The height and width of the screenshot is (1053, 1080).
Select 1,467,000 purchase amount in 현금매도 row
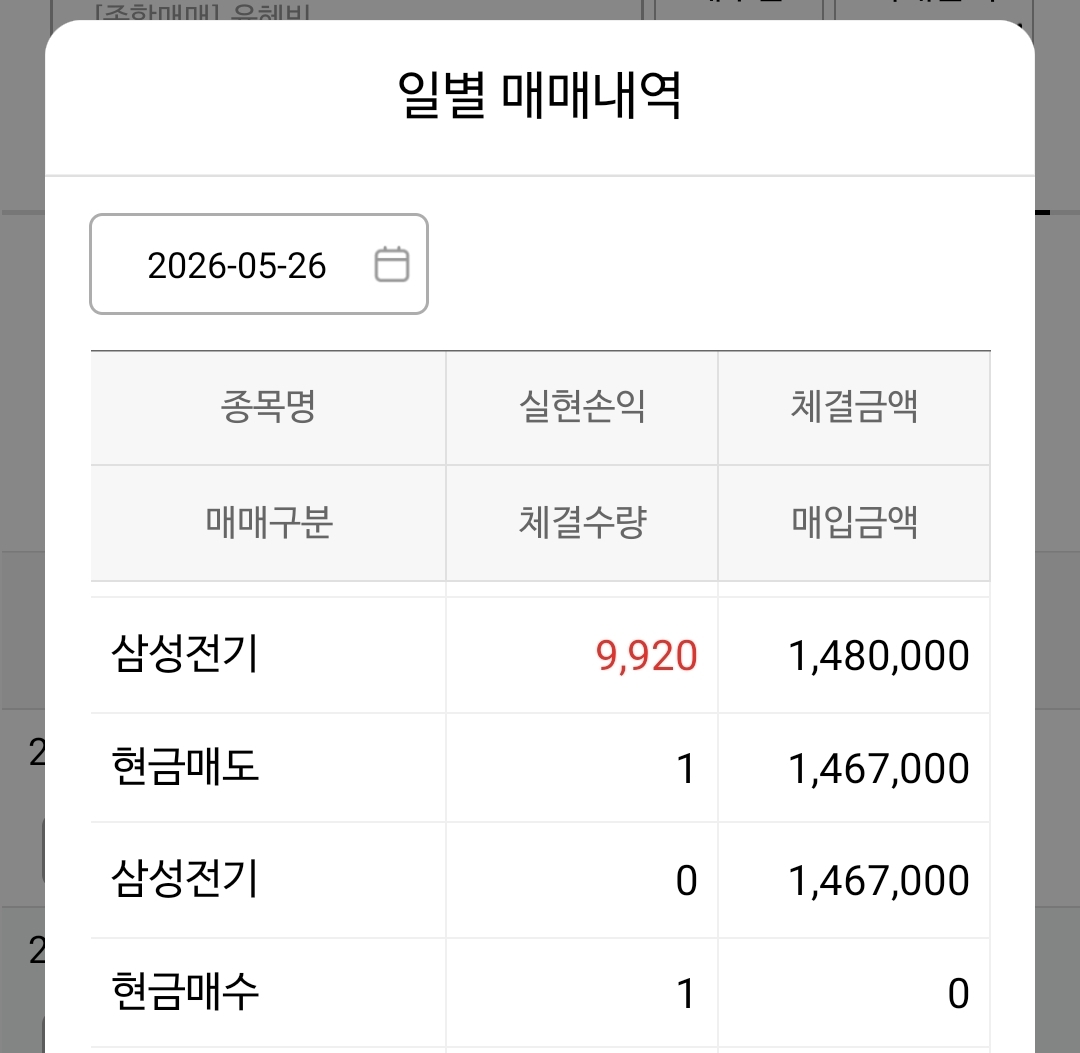click(x=878, y=768)
